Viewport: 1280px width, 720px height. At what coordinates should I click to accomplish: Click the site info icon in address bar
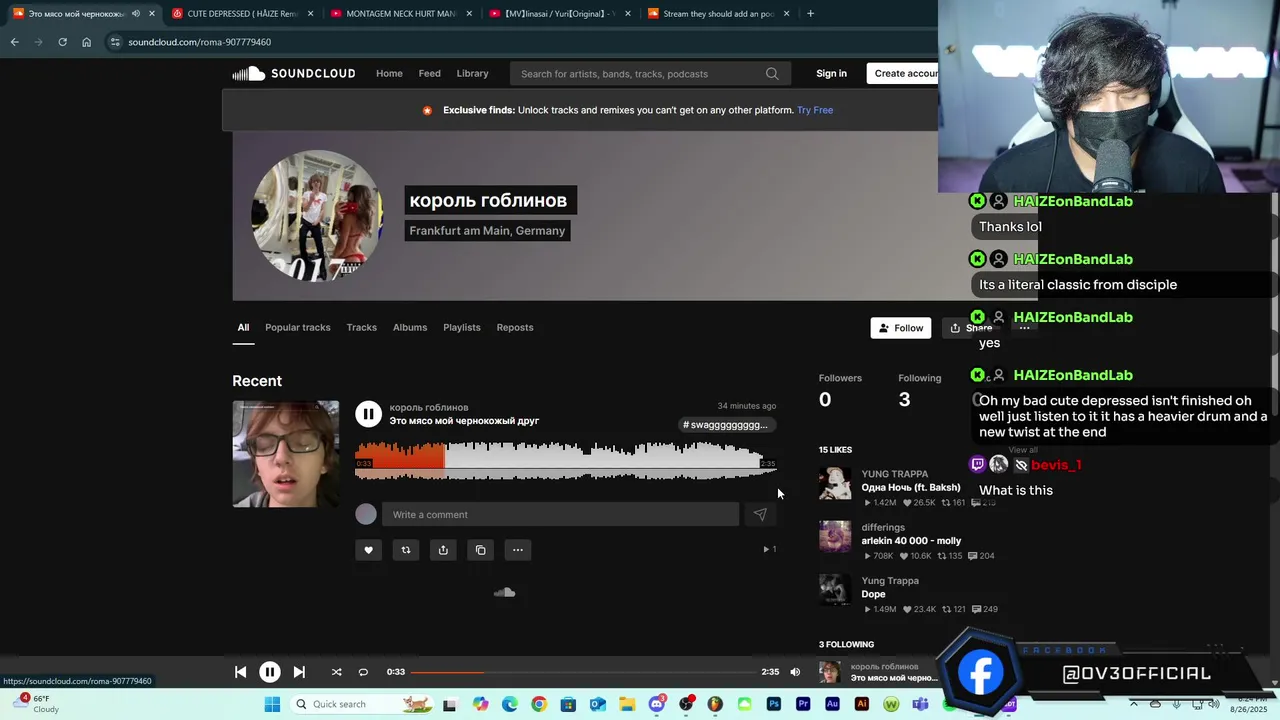point(115,42)
